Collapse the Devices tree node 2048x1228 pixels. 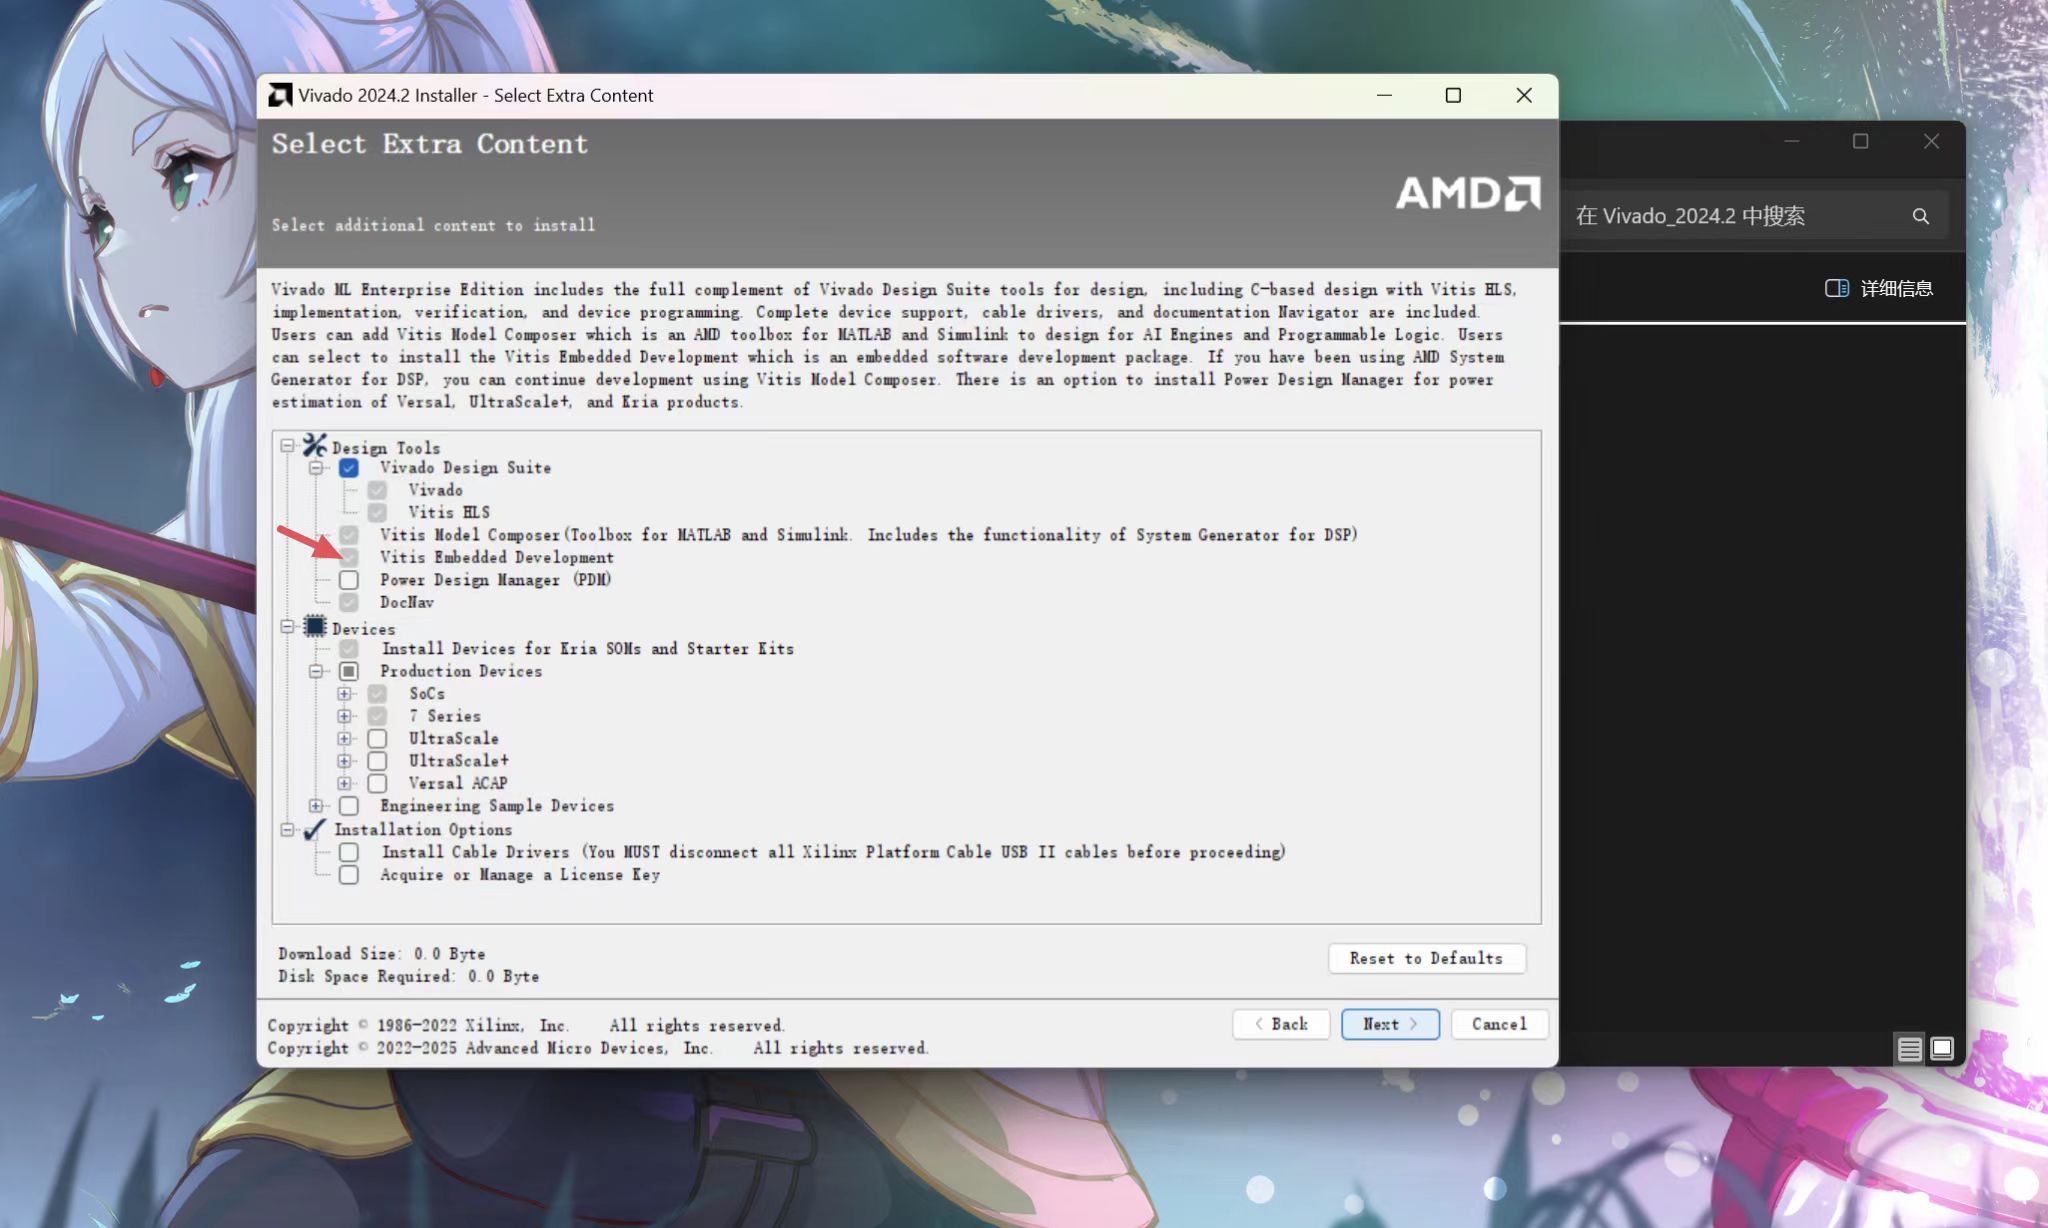287,627
